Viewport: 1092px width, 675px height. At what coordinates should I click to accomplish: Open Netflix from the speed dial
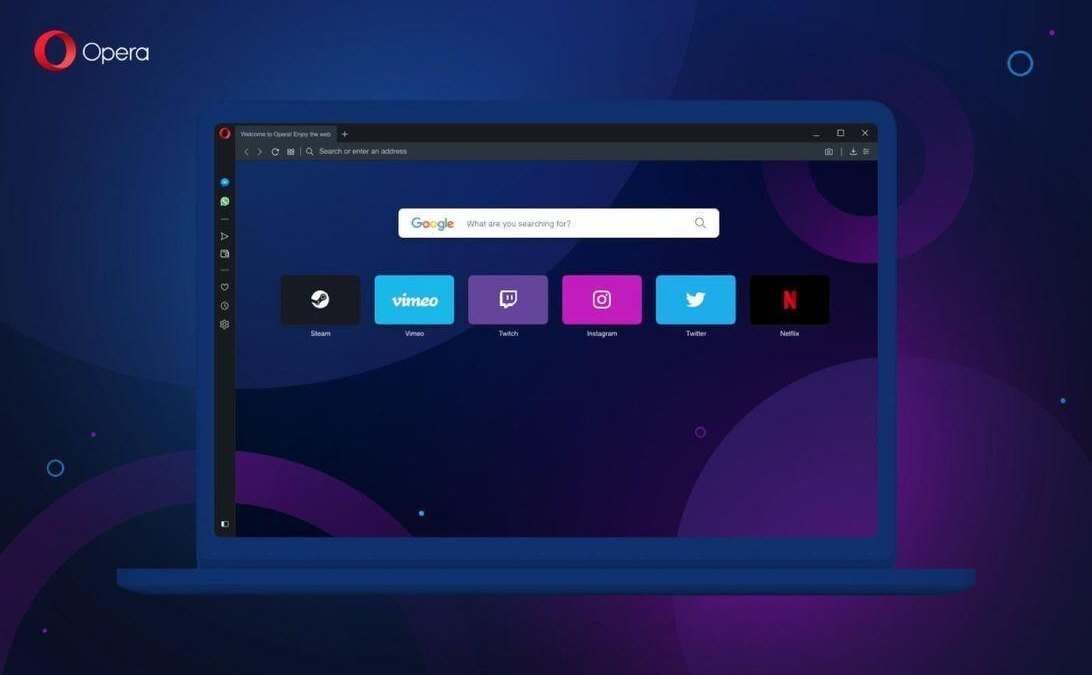789,298
